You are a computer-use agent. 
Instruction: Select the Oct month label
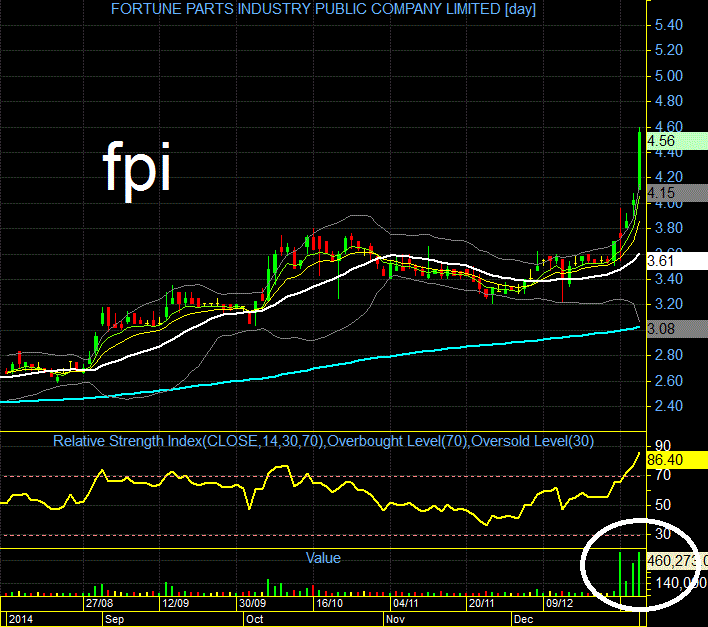[x=254, y=619]
